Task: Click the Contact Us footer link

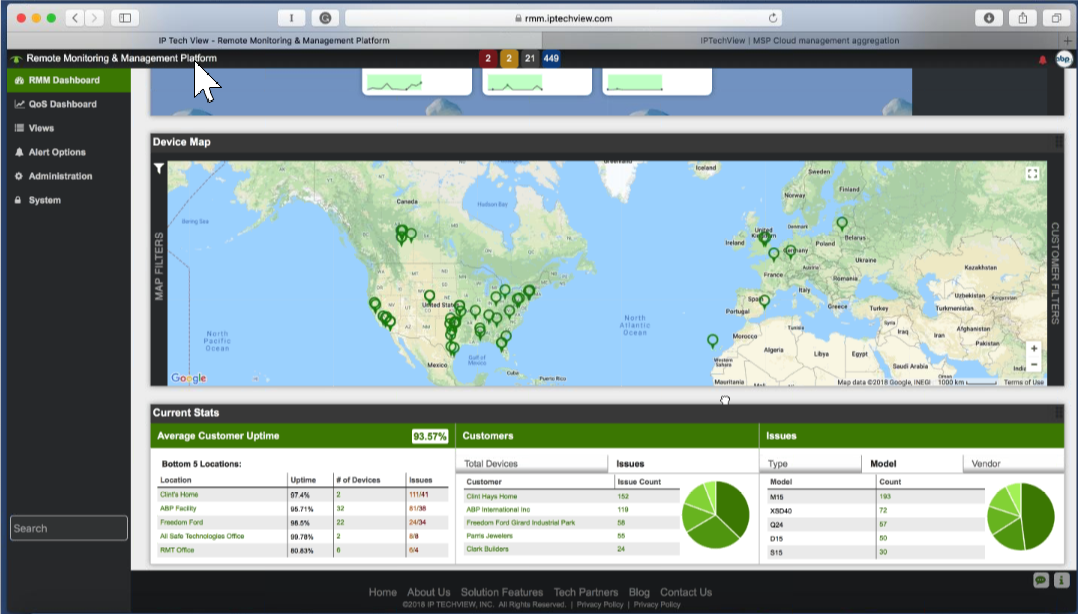Action: pyautogui.click(x=686, y=592)
